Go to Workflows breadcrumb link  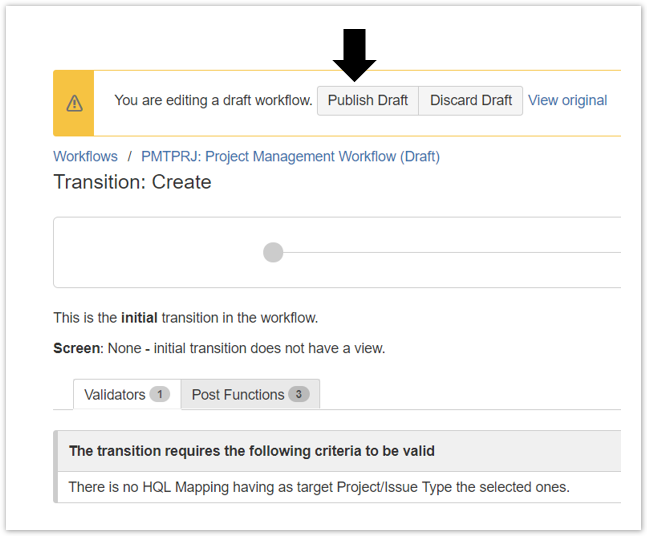[85, 156]
